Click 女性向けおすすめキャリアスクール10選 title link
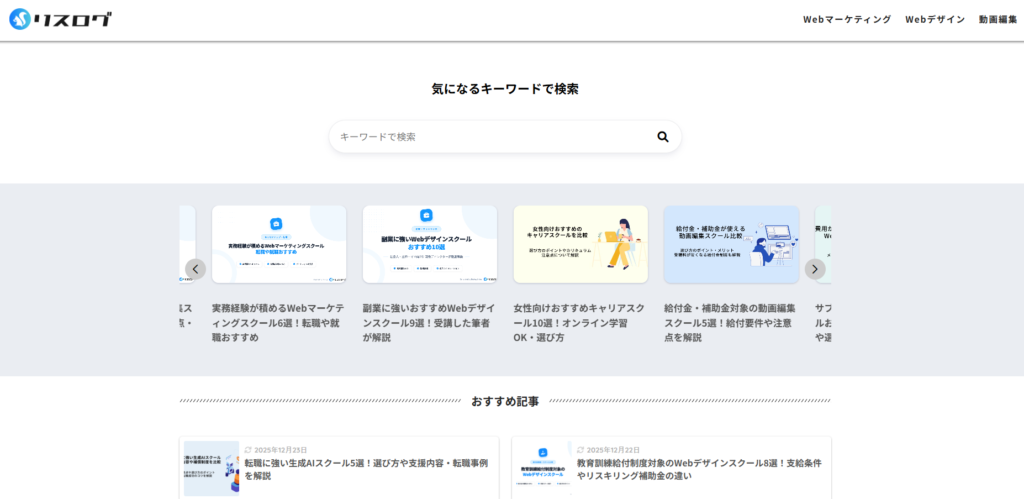The width and height of the screenshot is (1024, 499). [x=581, y=323]
